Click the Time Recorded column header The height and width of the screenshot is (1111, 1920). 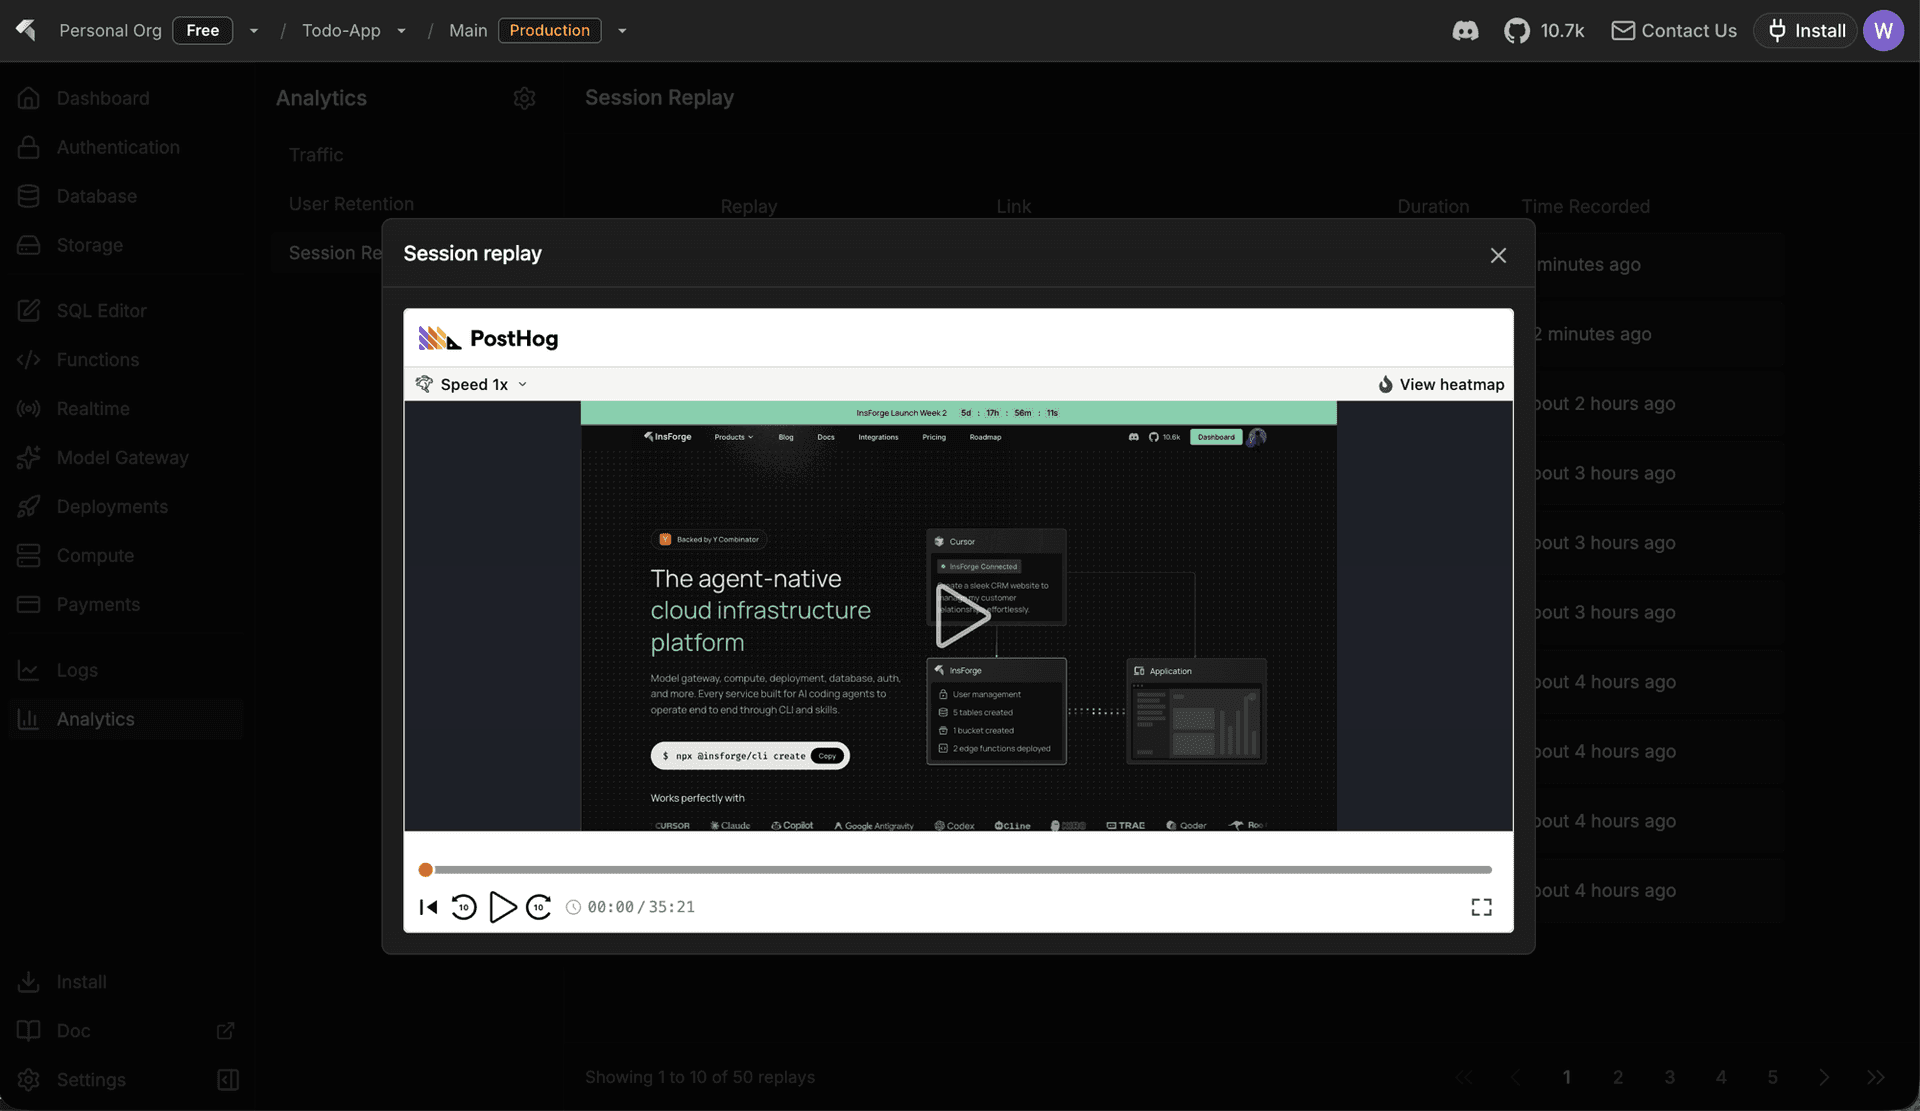pos(1585,206)
